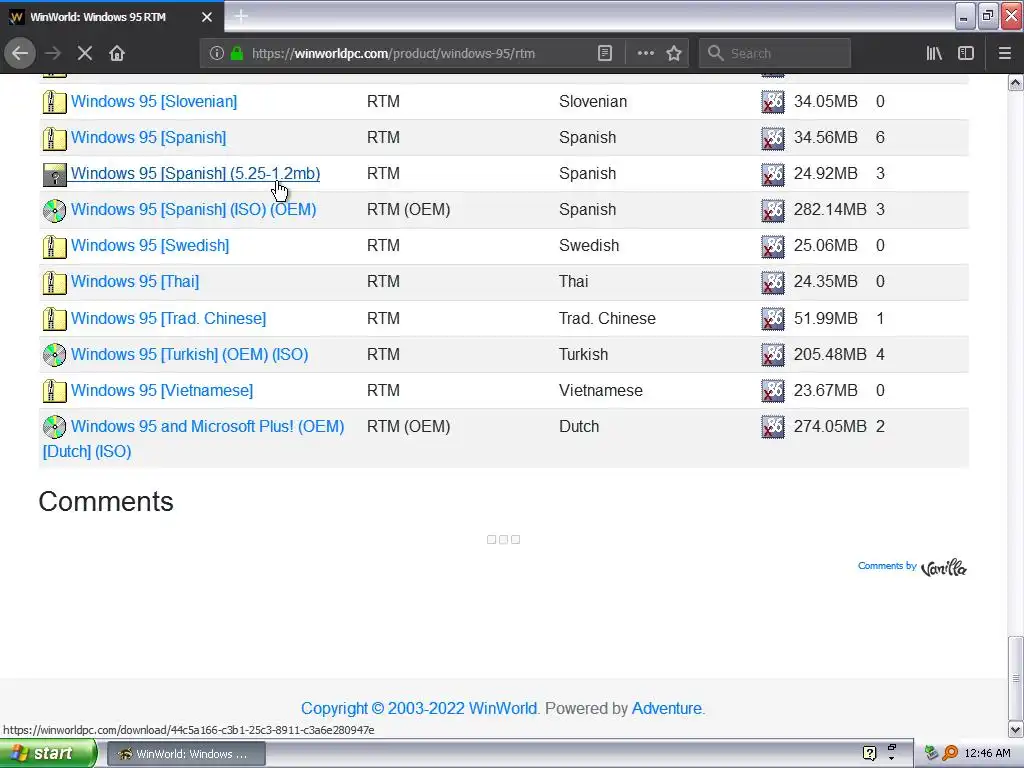The height and width of the screenshot is (768, 1024).
Task: Follow the Adventure link in footer
Action: coord(667,708)
